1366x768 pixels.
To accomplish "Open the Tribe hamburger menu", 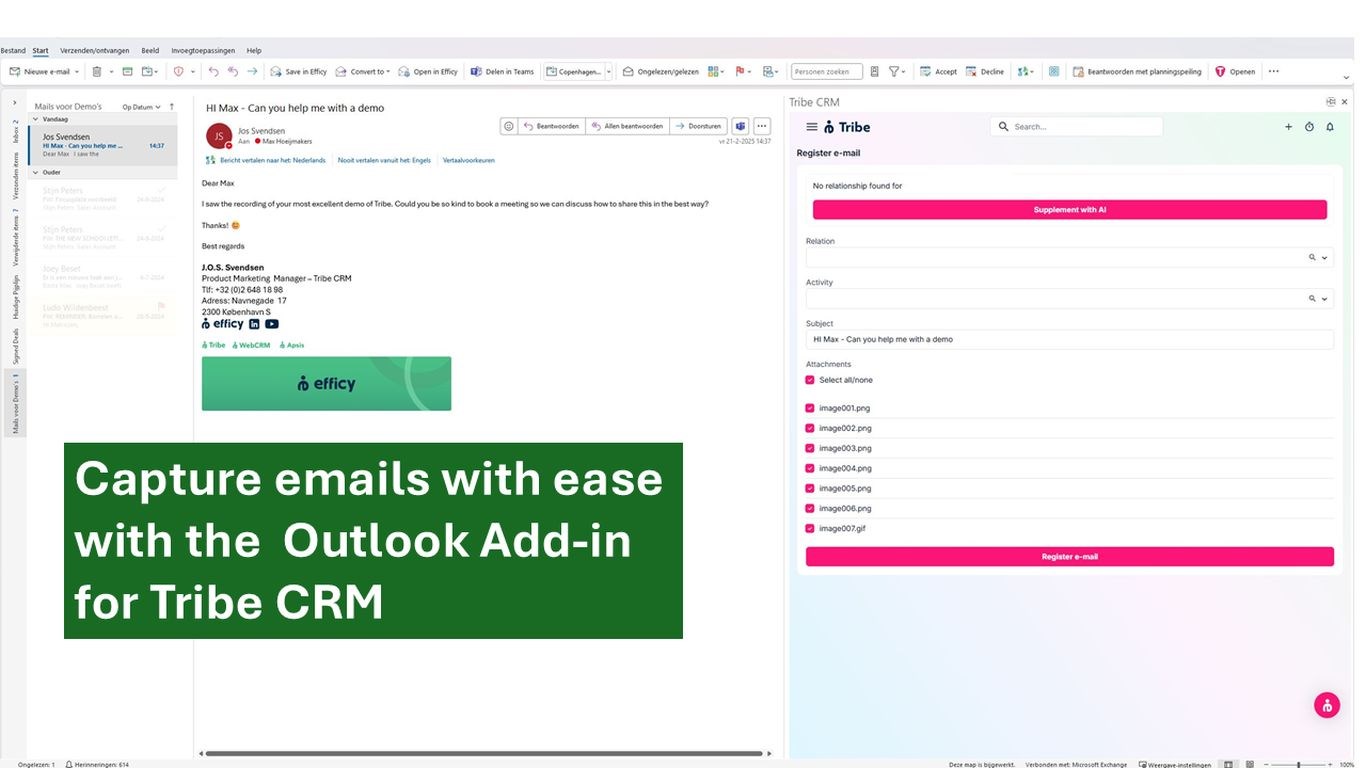I will coord(812,127).
